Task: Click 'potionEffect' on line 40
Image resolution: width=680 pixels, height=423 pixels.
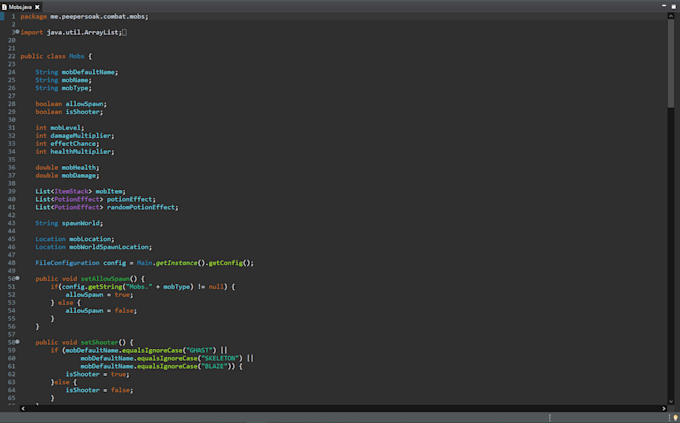Action: click(129, 199)
